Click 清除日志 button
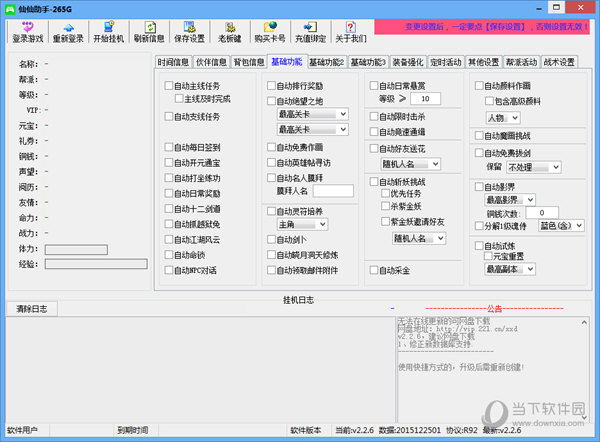Viewport: 600px width, 442px height. (x=32, y=309)
